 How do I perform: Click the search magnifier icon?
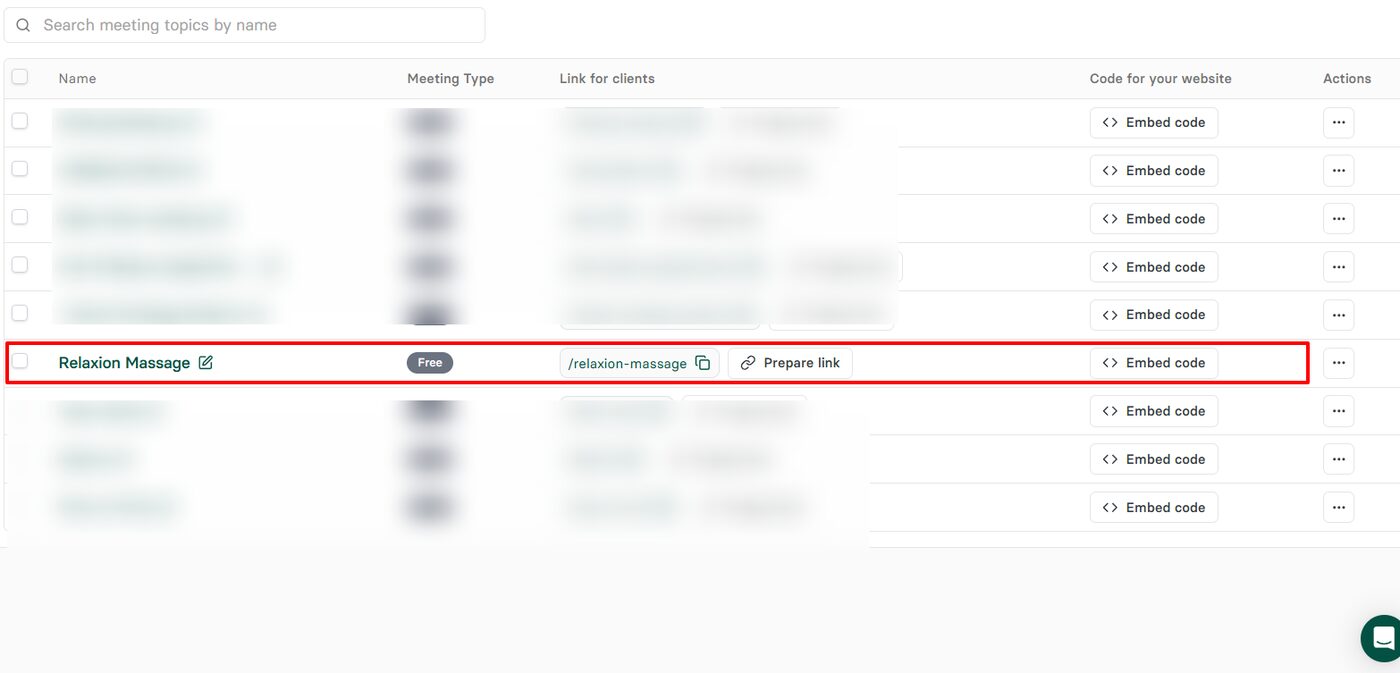[23, 25]
